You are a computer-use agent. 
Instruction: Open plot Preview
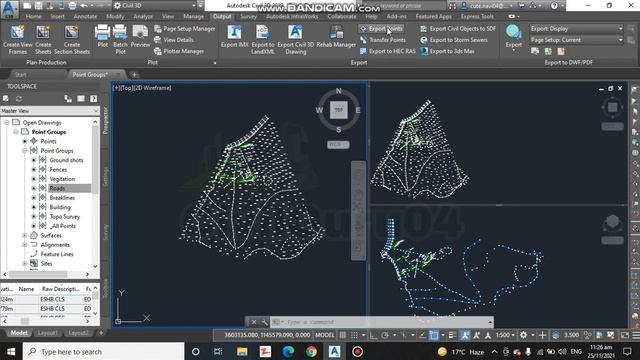[x=140, y=36]
